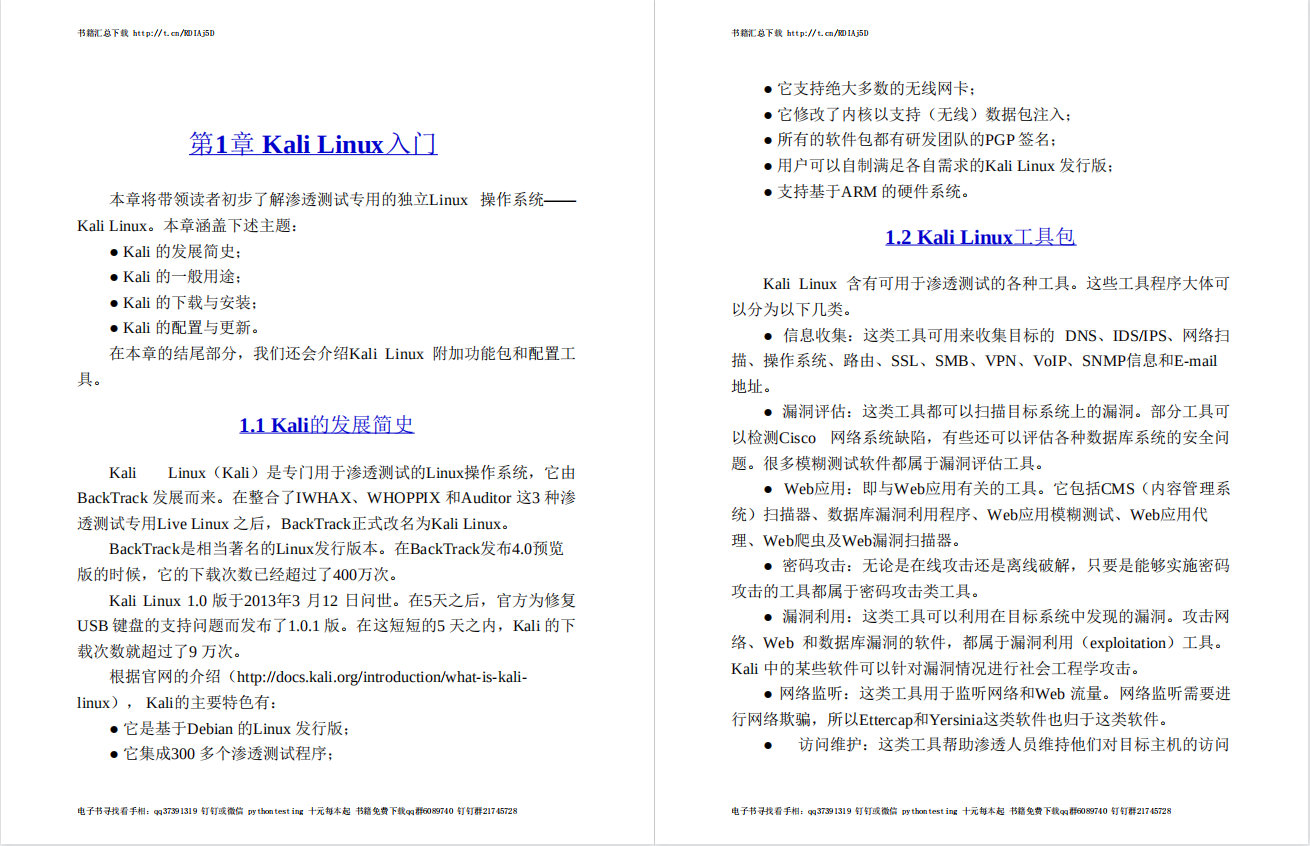Click the "1.2 Kali Linux工具包" section link
The width and height of the screenshot is (1310, 846).
point(980,237)
